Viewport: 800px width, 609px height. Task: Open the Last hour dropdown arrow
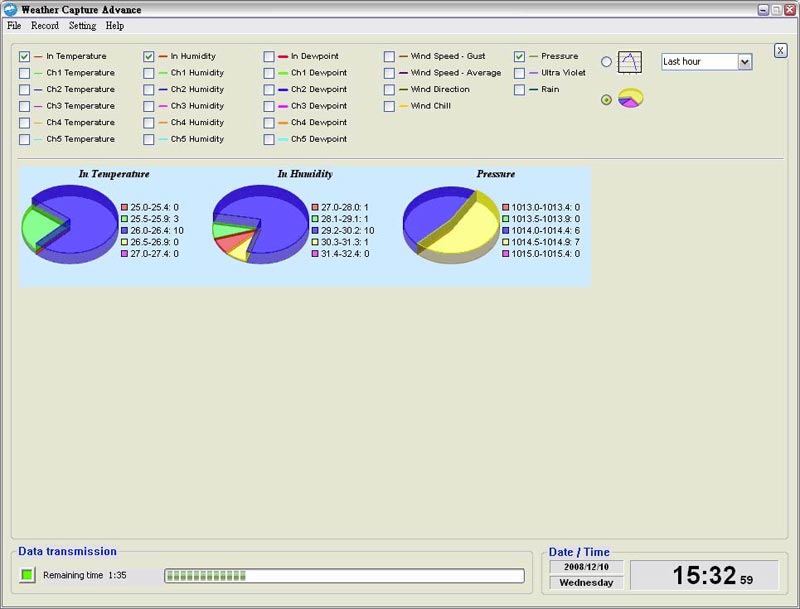(x=745, y=62)
